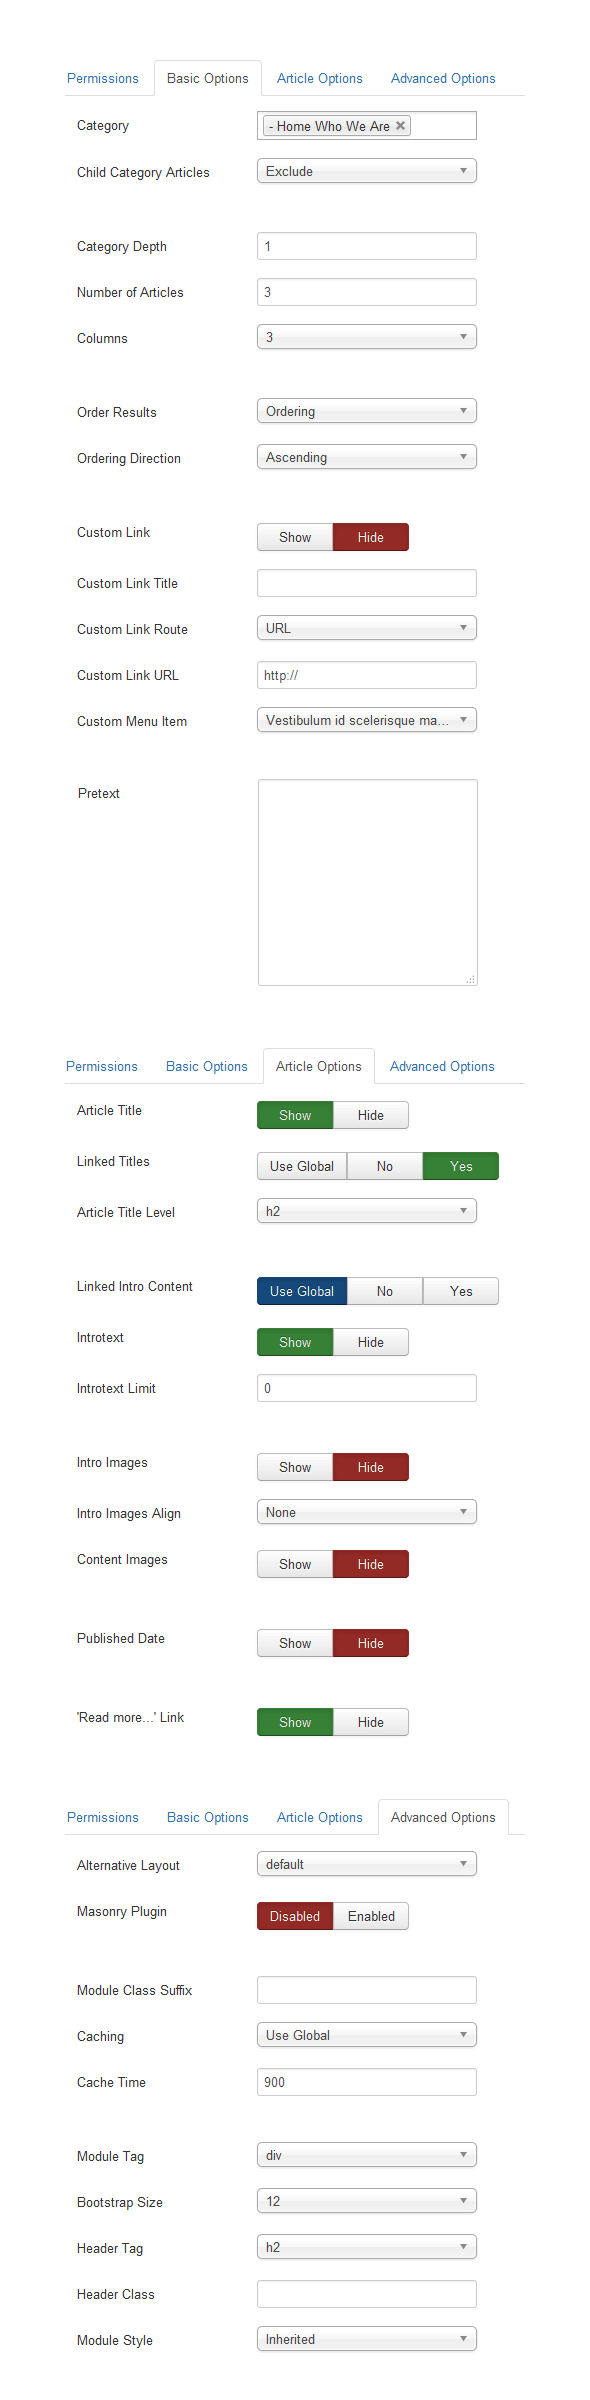The image size is (590, 2400).
Task: Switch to the top Article Options tab
Action: 320,78
